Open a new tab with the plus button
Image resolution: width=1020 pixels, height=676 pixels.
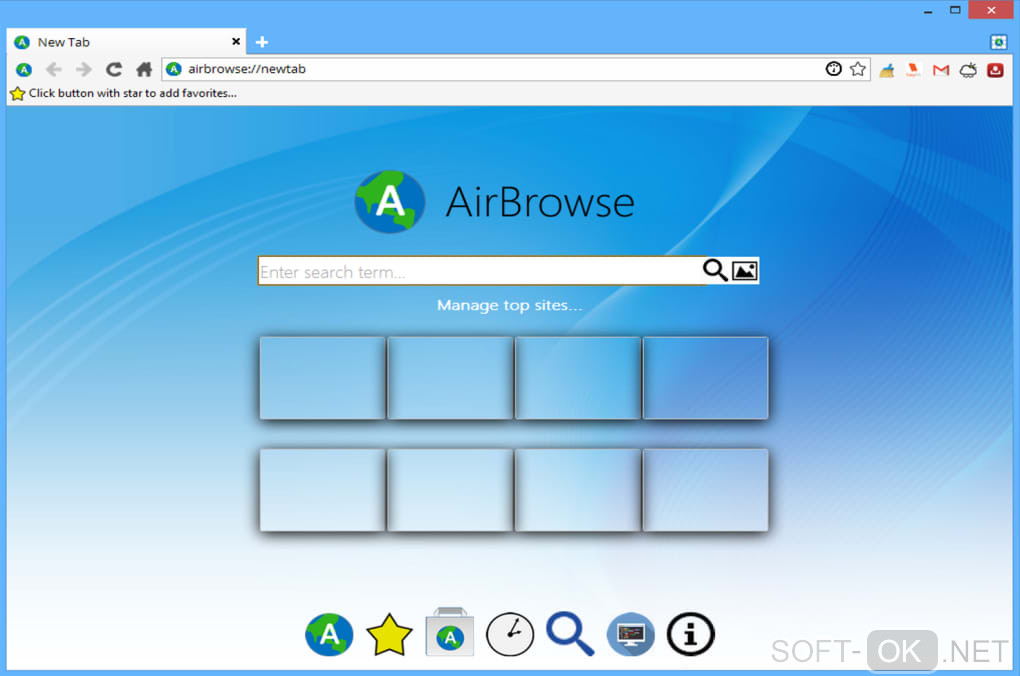(x=262, y=42)
